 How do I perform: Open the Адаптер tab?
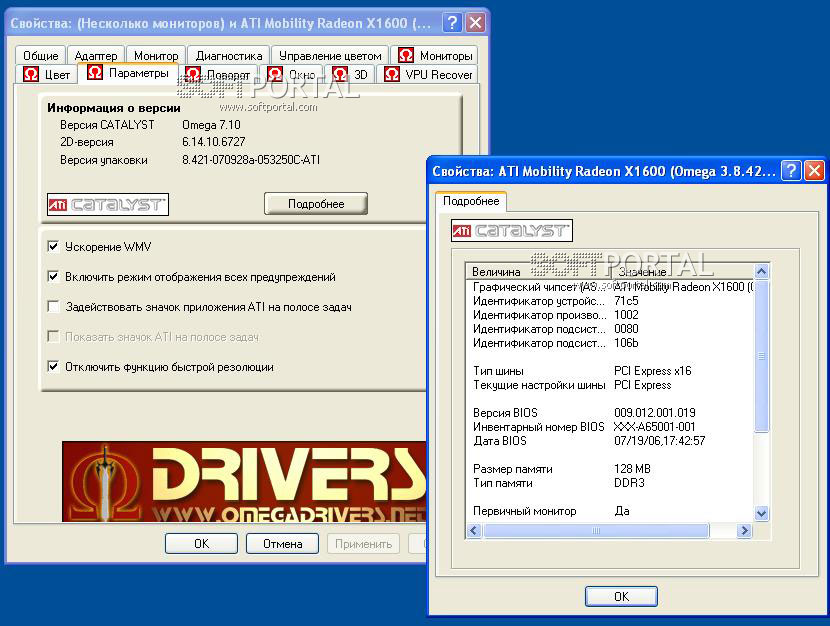coord(96,56)
